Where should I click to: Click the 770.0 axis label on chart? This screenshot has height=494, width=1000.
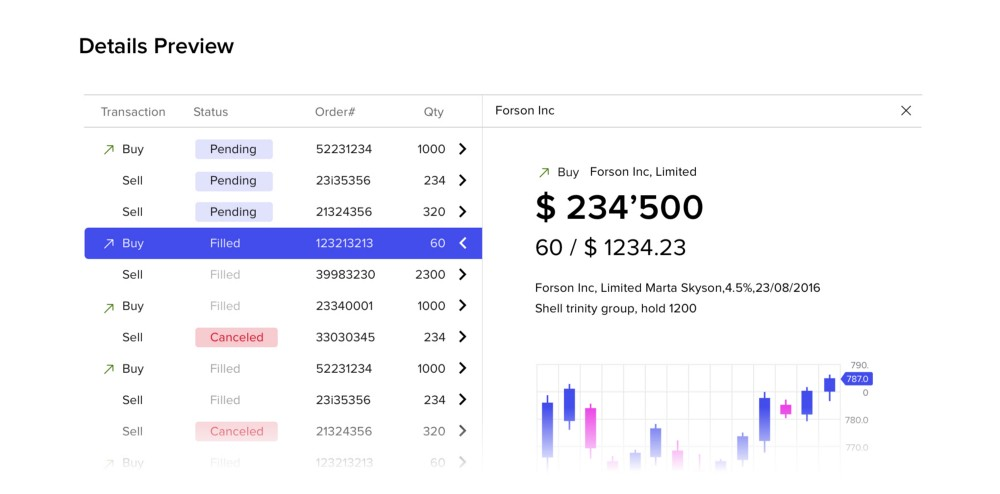856,447
